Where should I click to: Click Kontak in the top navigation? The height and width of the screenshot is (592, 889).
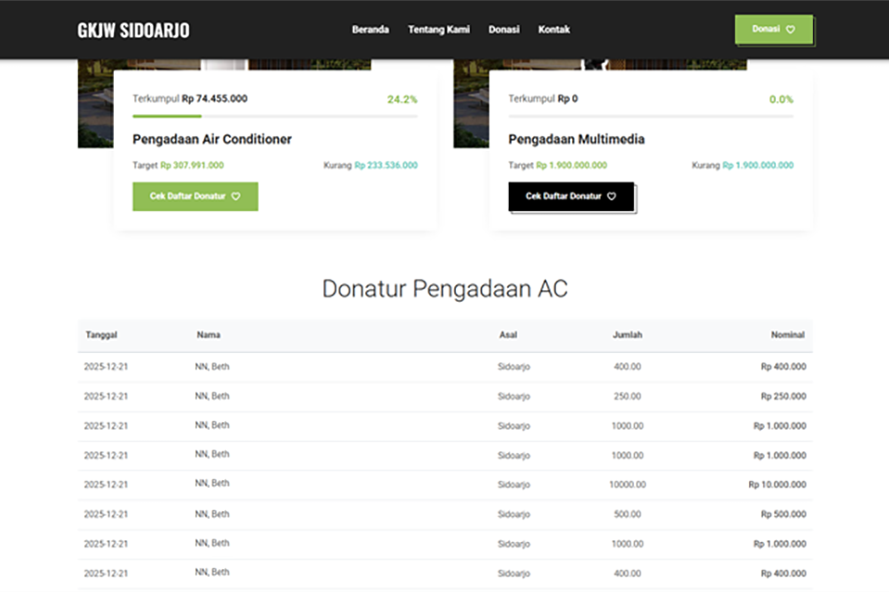[554, 30]
